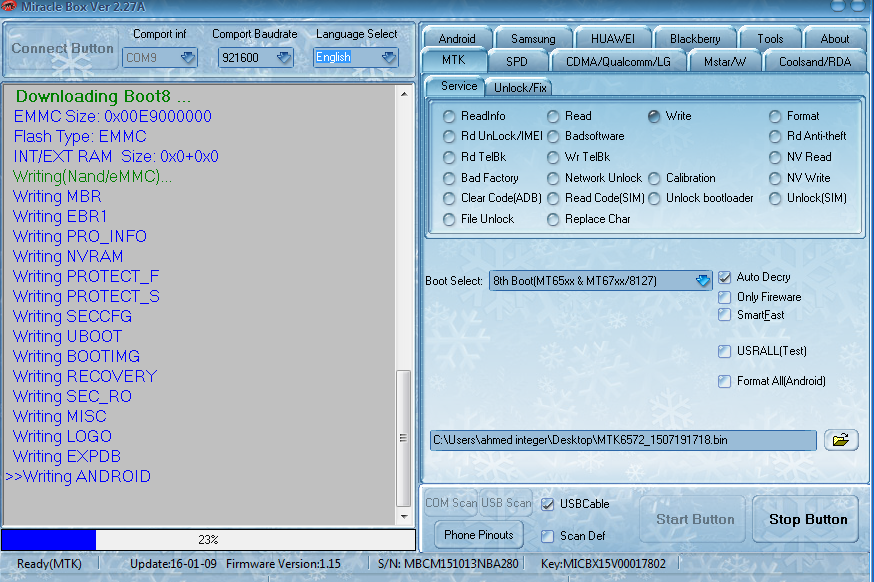Open the About tab
The width and height of the screenshot is (874, 582).
click(835, 38)
